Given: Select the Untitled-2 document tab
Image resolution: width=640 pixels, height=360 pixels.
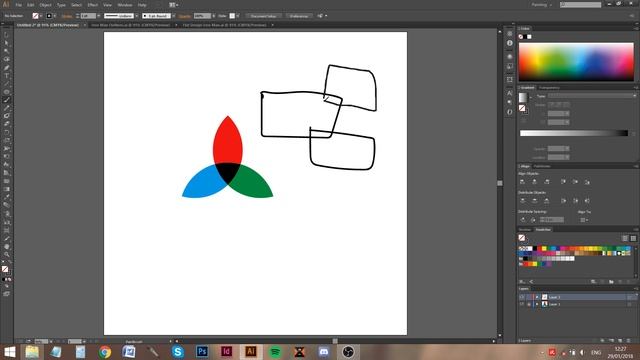Looking at the screenshot, I should pyautogui.click(x=48, y=25).
